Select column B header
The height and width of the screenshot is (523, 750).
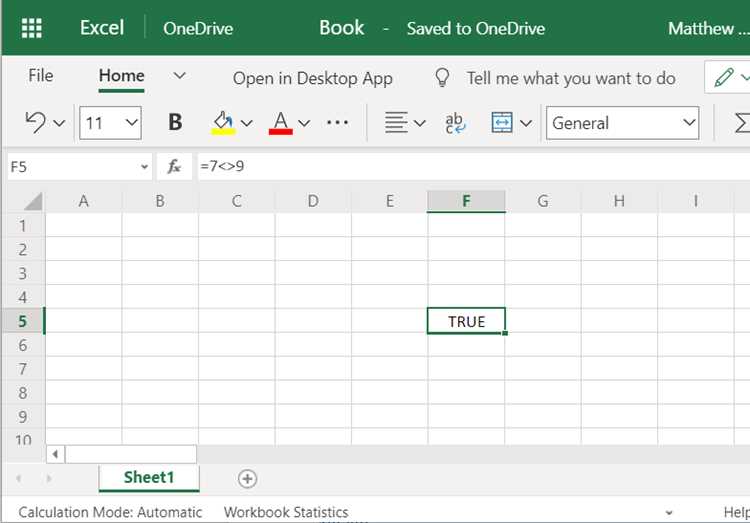[x=160, y=201]
